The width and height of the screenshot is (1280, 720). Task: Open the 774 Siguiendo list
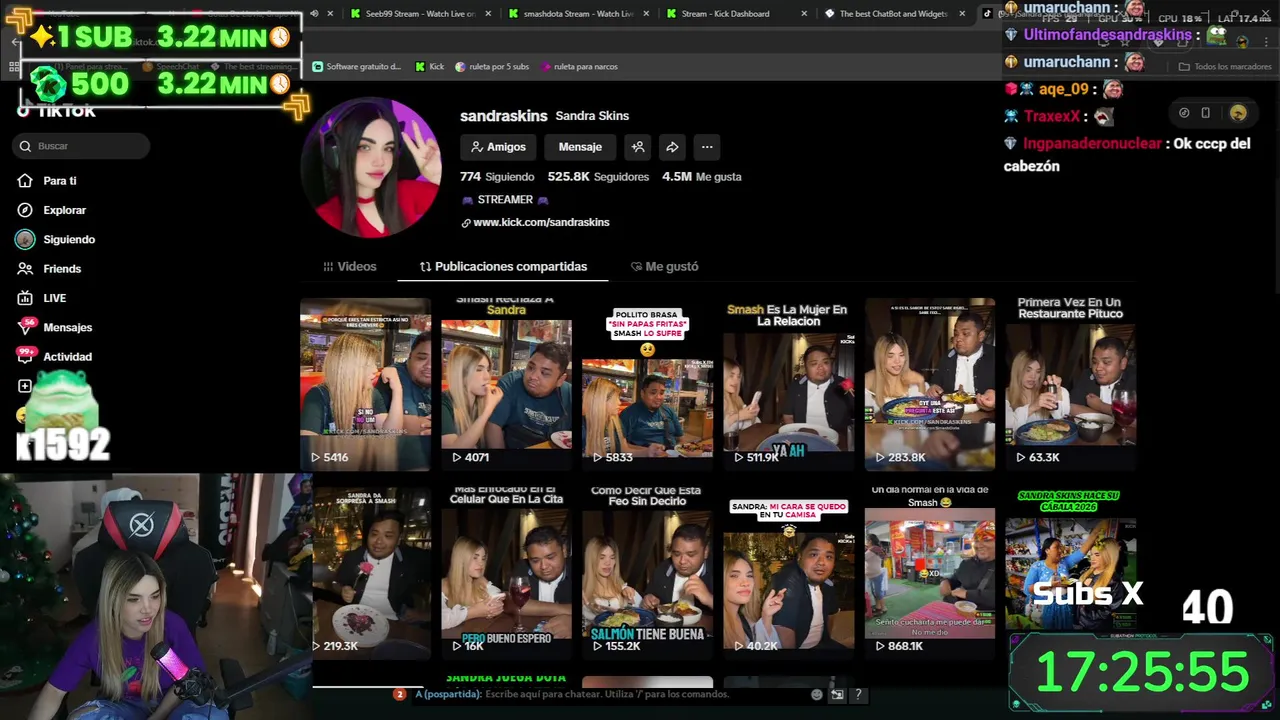click(497, 176)
